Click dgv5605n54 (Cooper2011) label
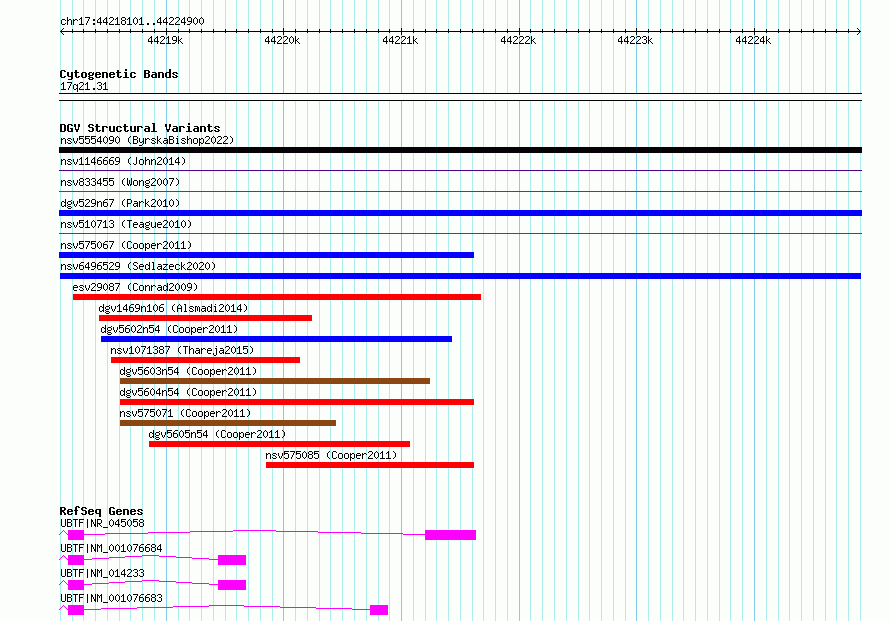The width and height of the screenshot is (890, 621). [217, 434]
